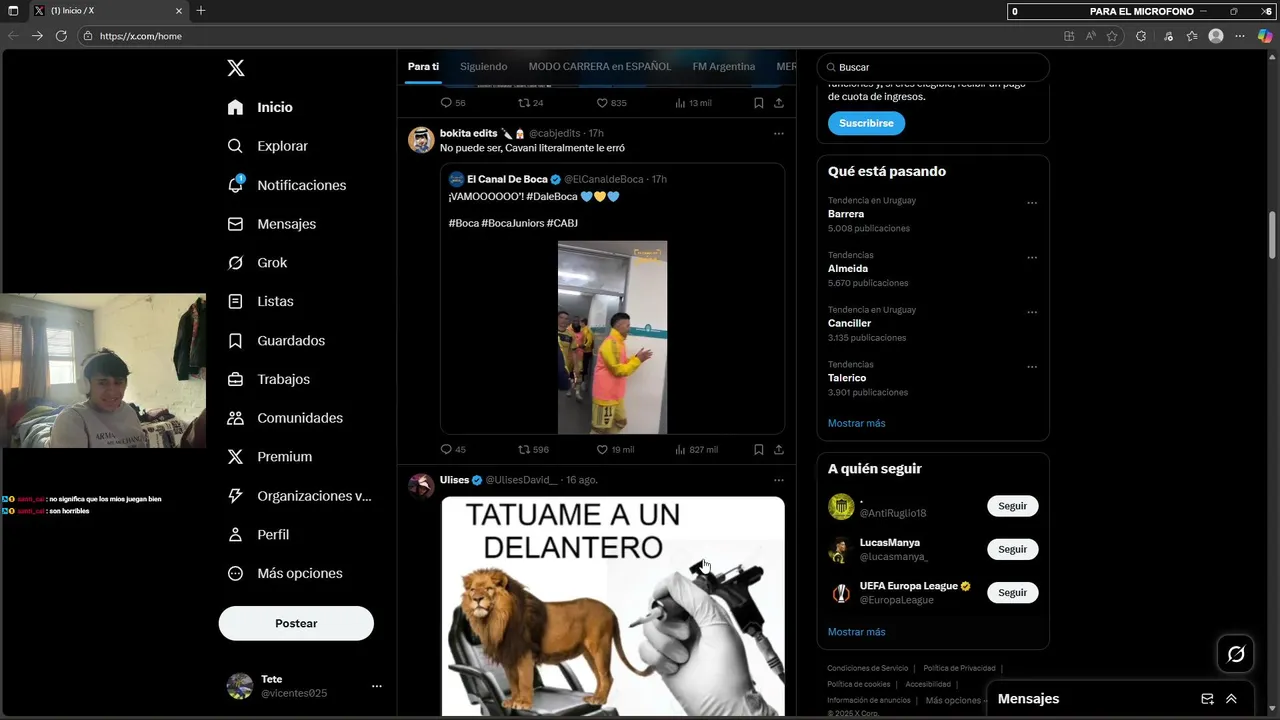Viewport: 1280px width, 720px height.
Task: Open Explorar in the sidebar
Action: pos(267,146)
